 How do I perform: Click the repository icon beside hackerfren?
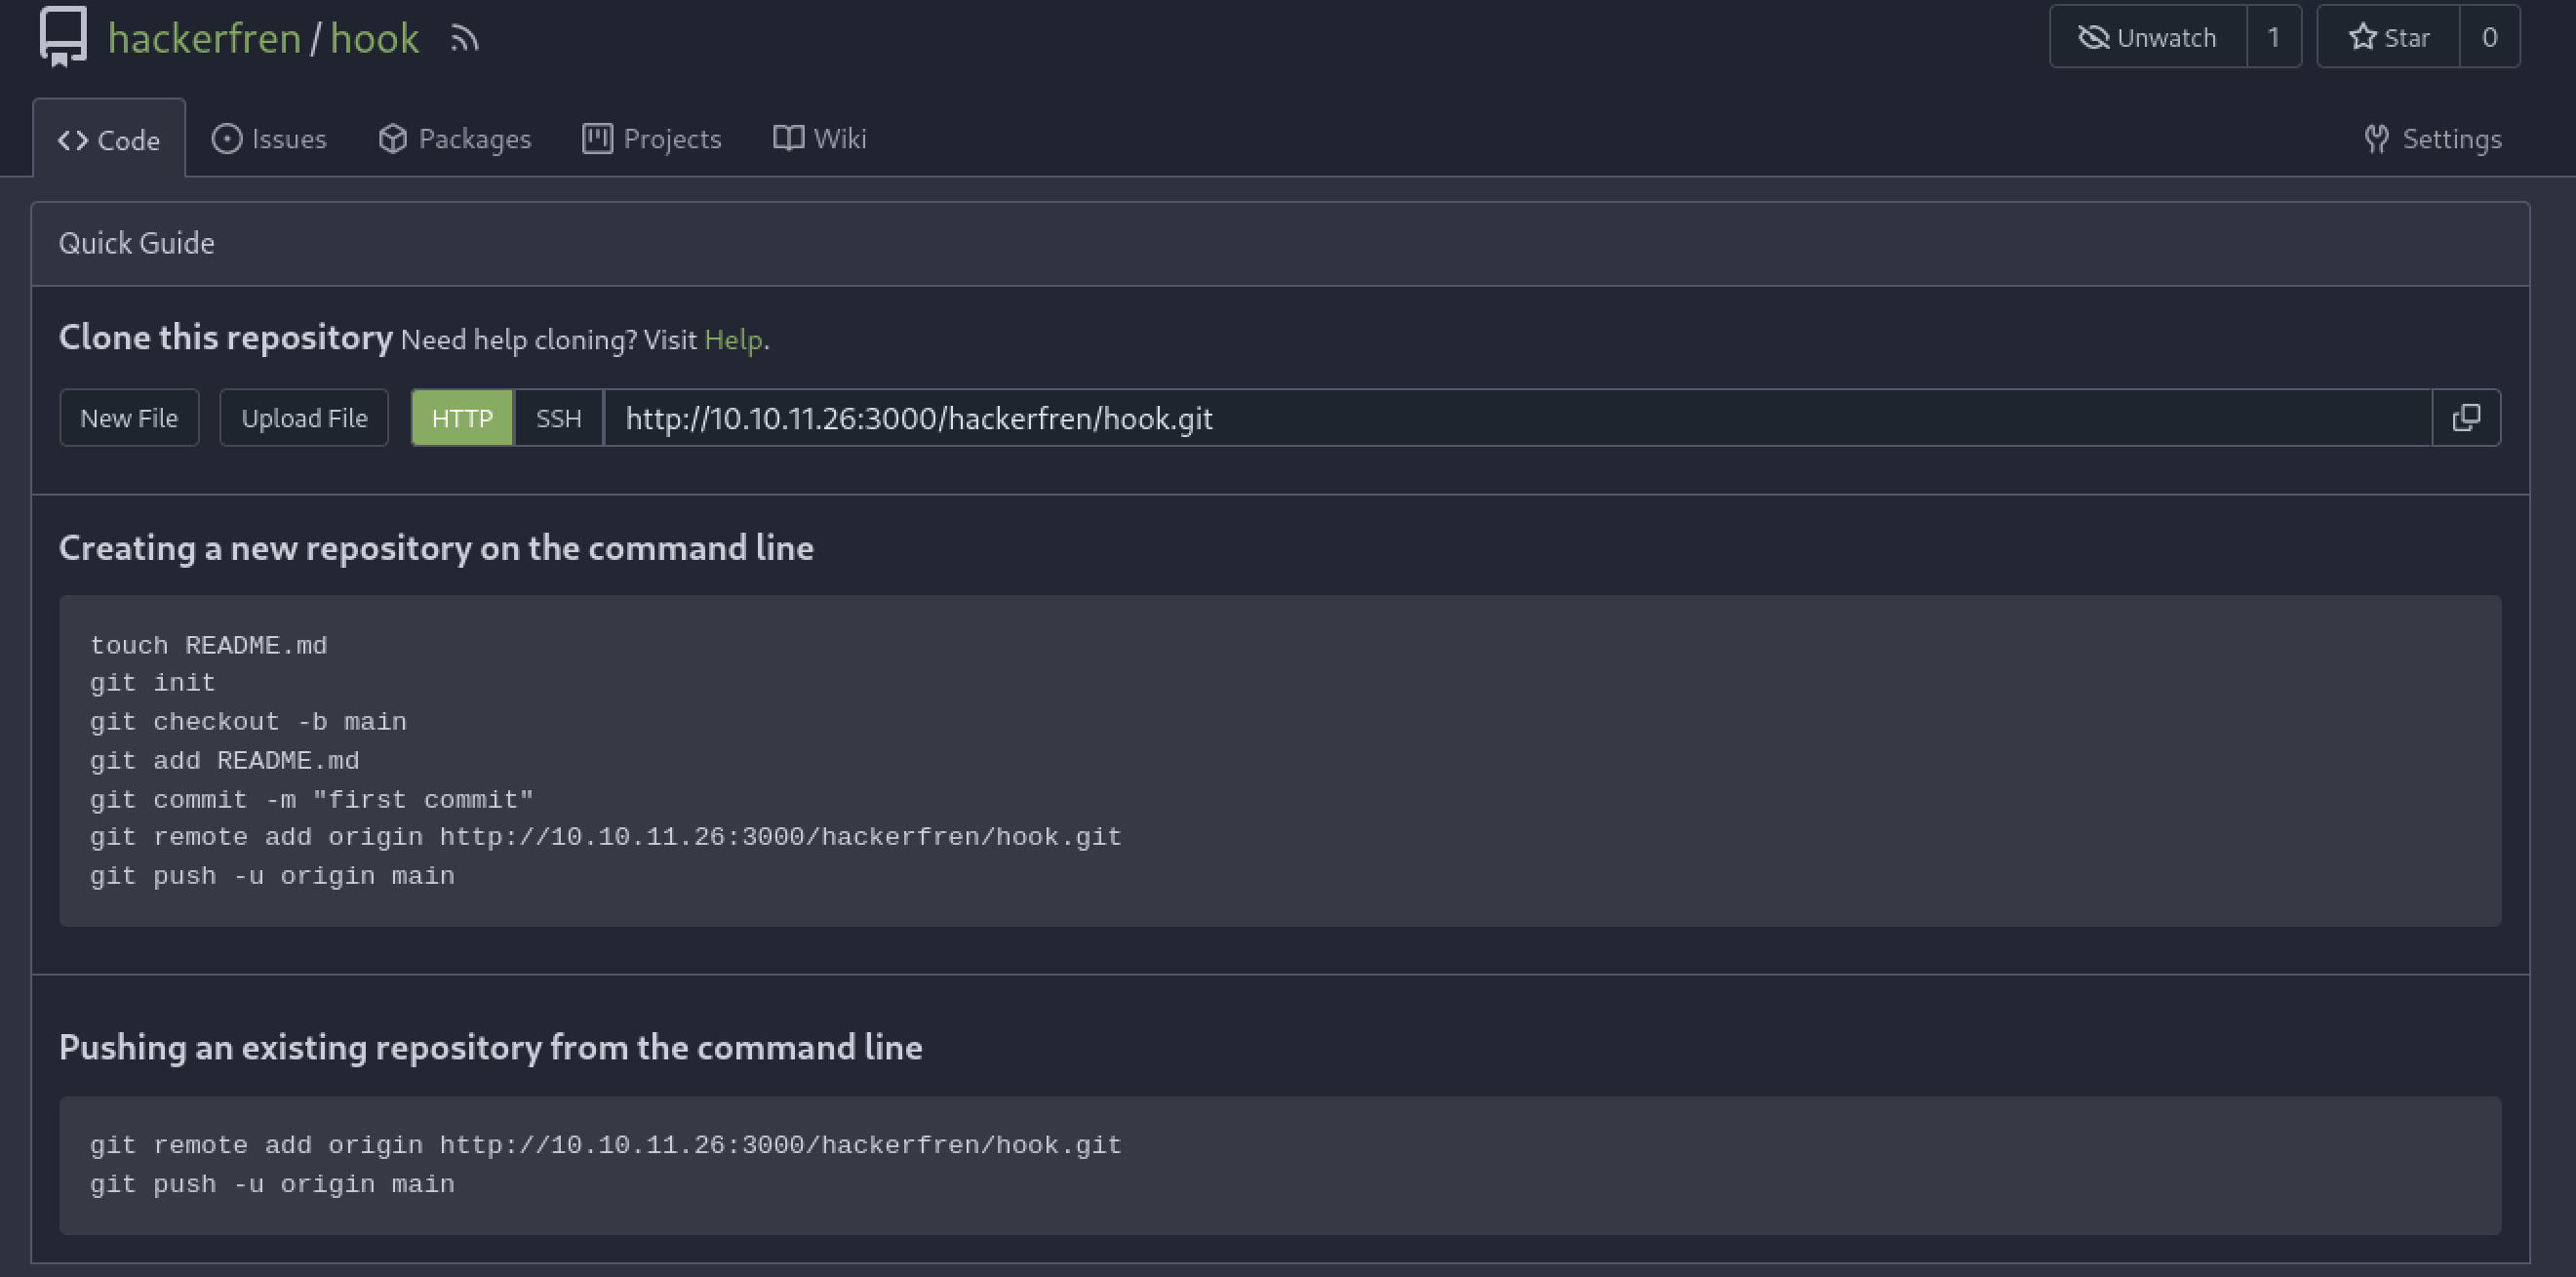[x=63, y=36]
